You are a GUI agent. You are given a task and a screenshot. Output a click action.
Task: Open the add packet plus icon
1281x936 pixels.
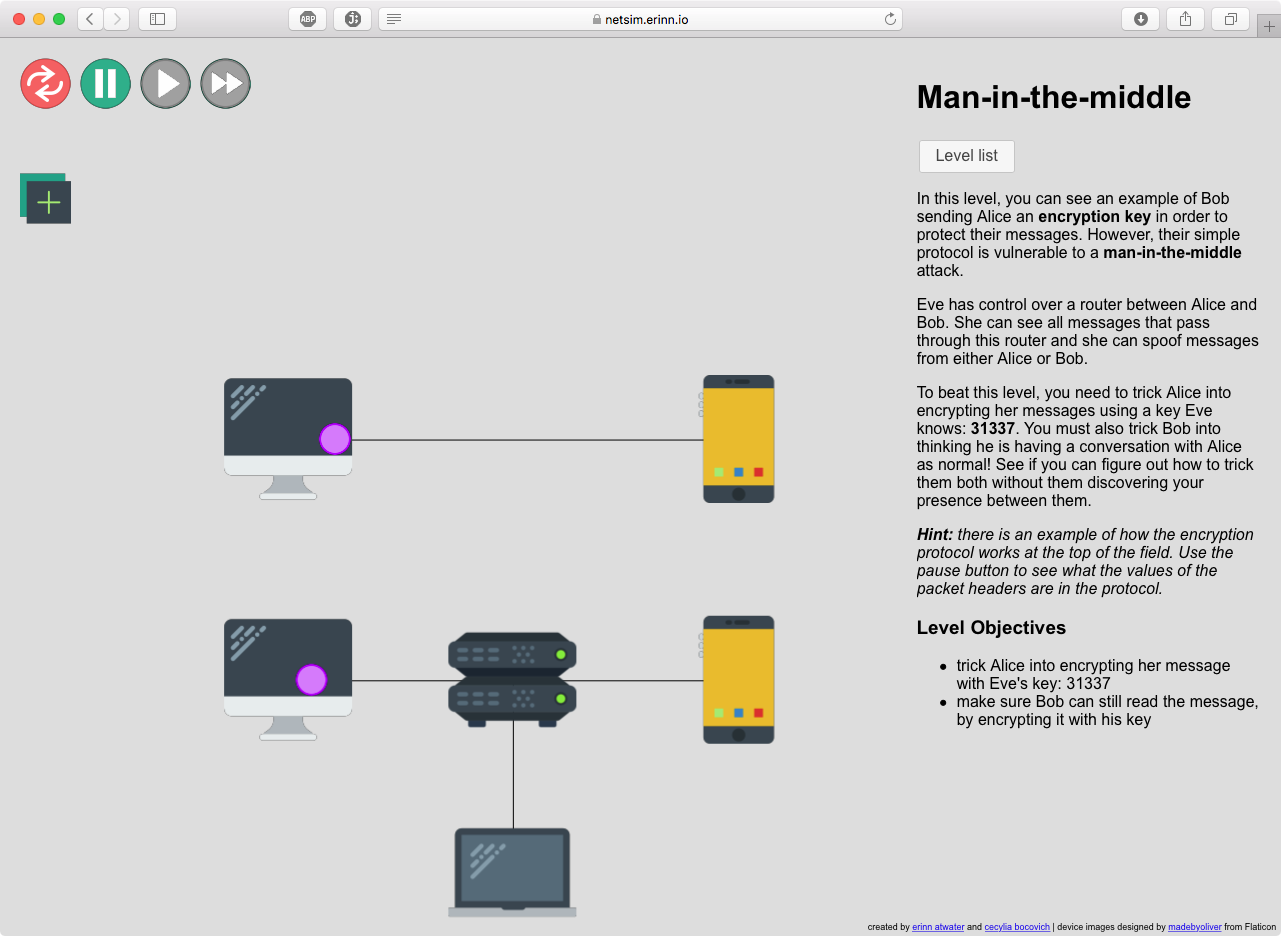pyautogui.click(x=48, y=202)
